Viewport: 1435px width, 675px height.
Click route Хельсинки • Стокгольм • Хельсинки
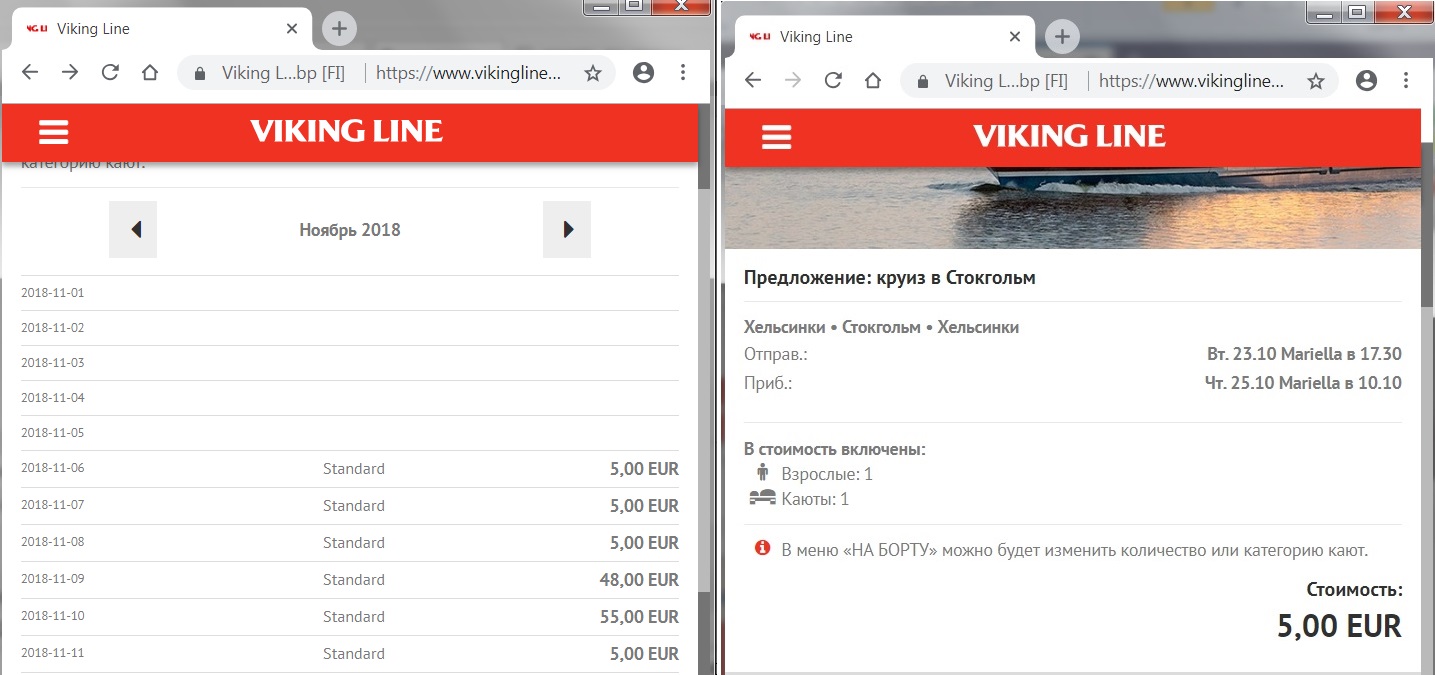click(x=881, y=327)
